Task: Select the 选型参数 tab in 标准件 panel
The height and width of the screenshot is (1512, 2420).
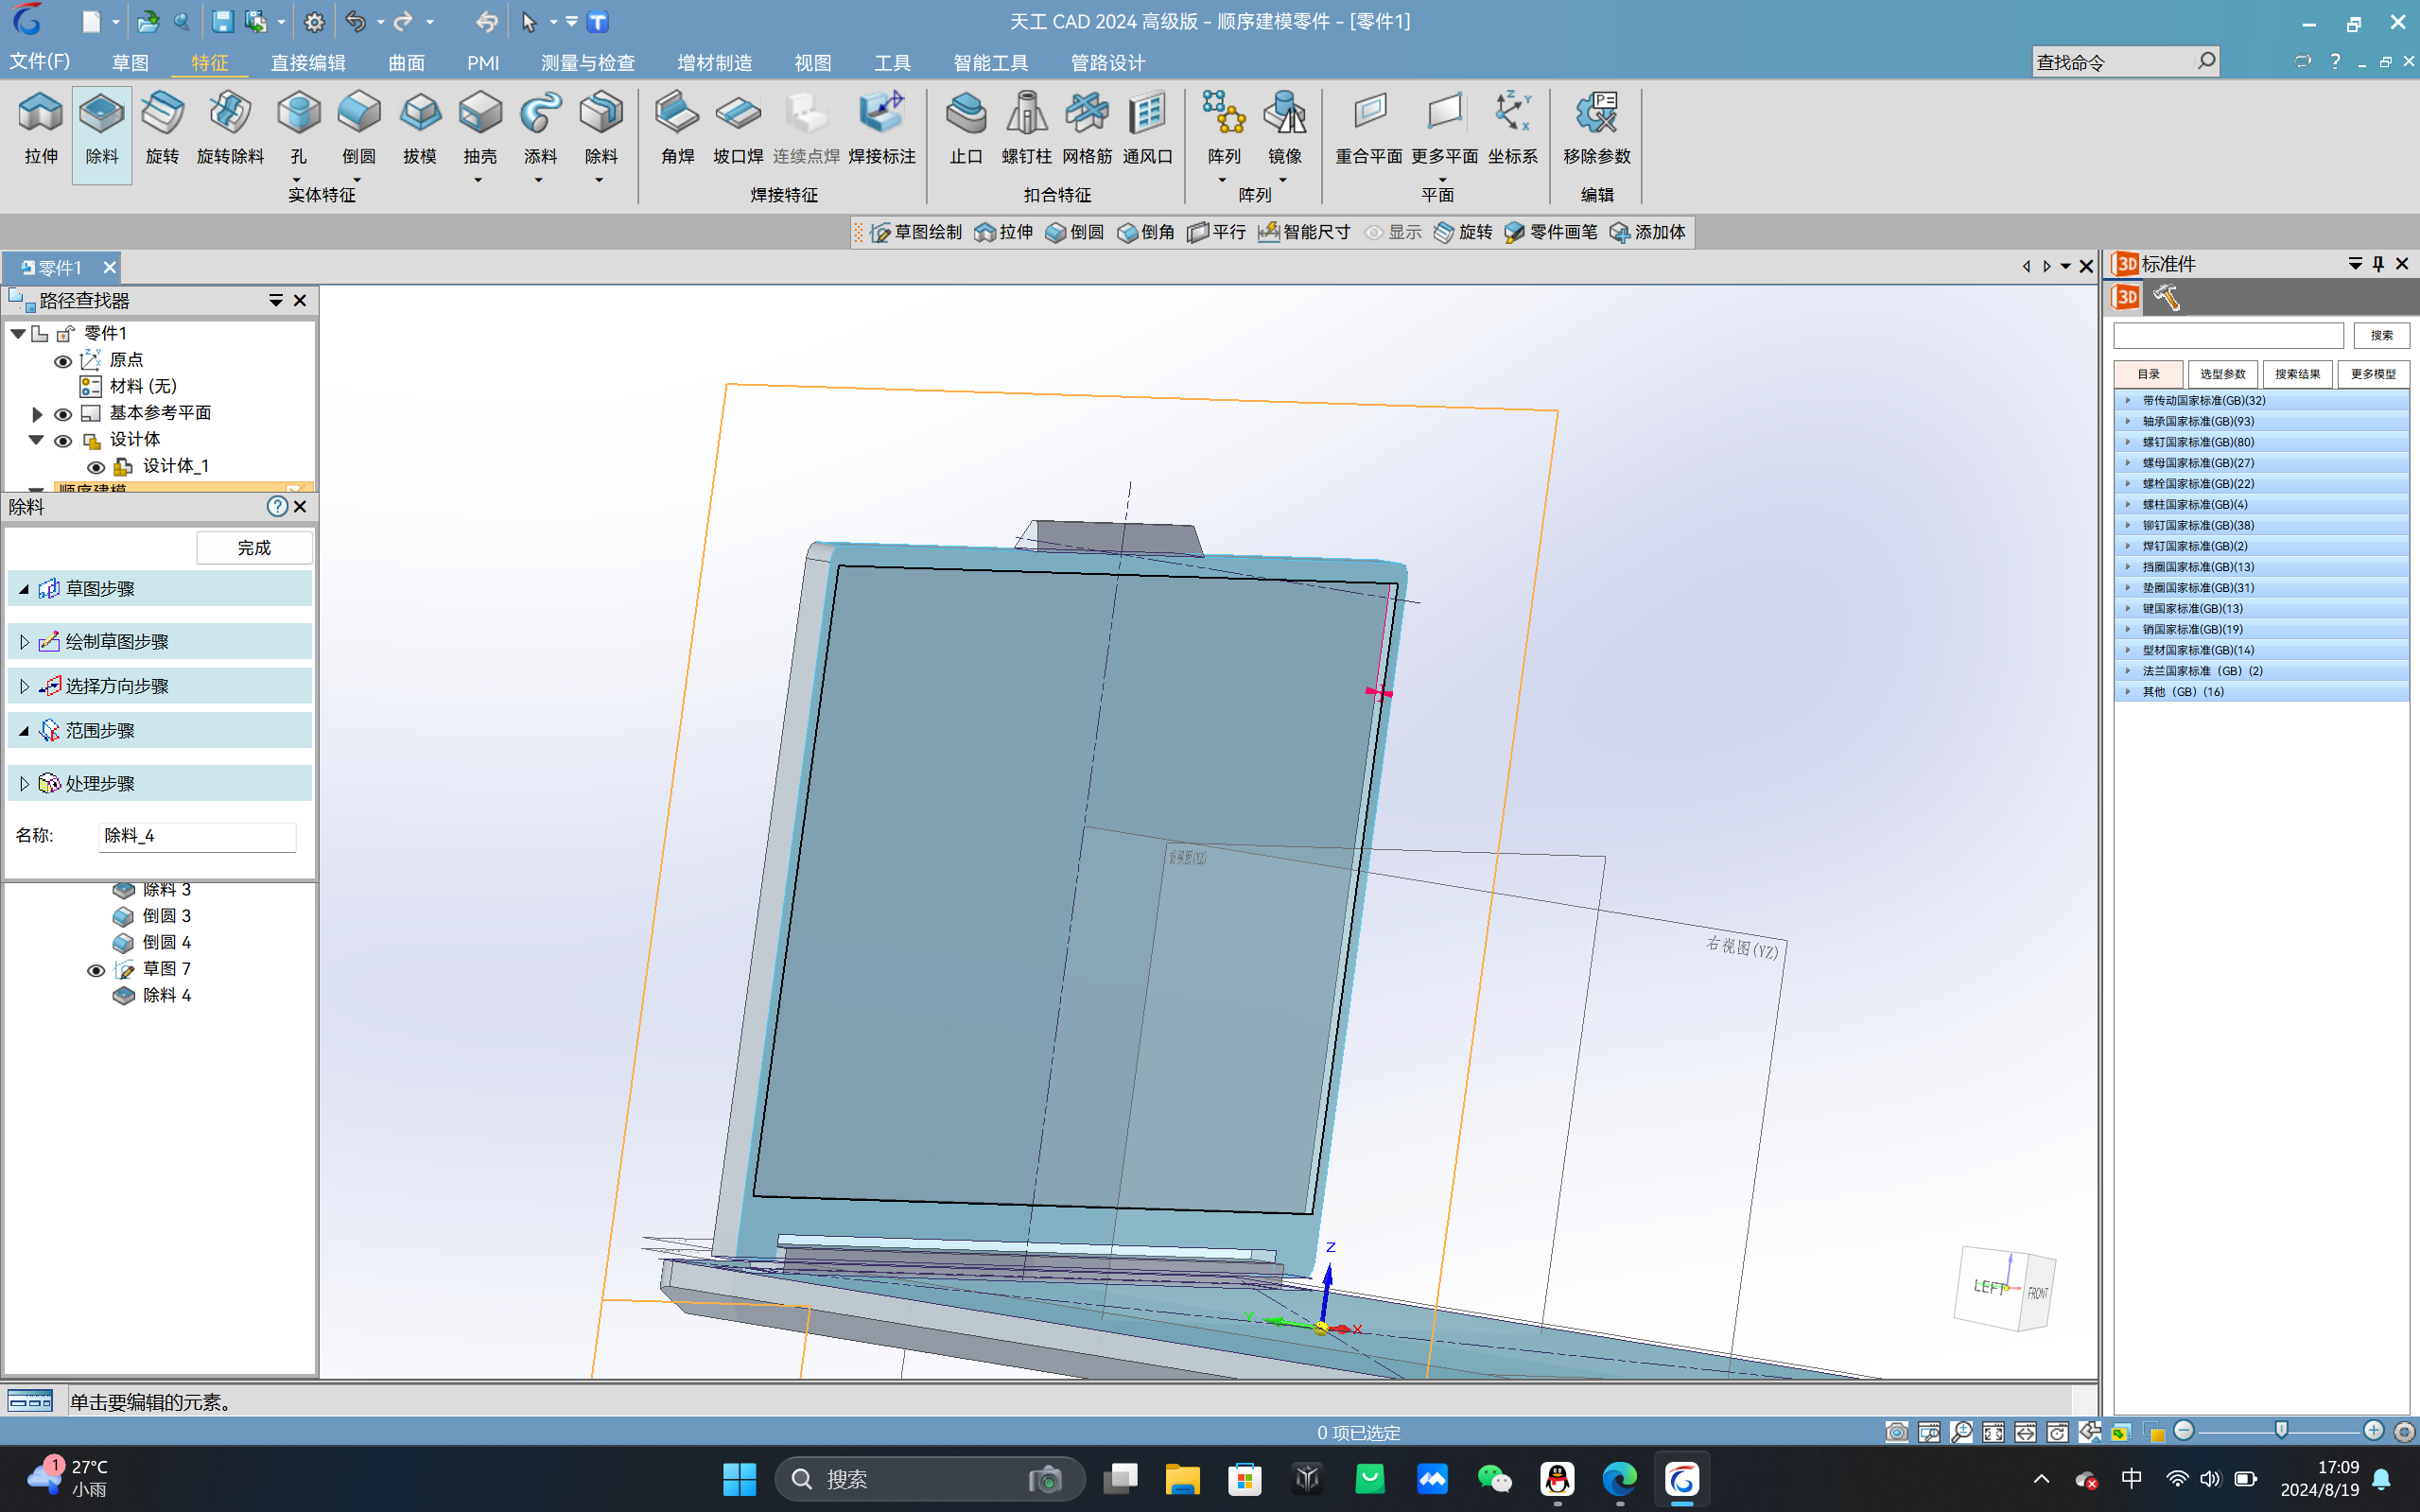Action: (x=2222, y=374)
